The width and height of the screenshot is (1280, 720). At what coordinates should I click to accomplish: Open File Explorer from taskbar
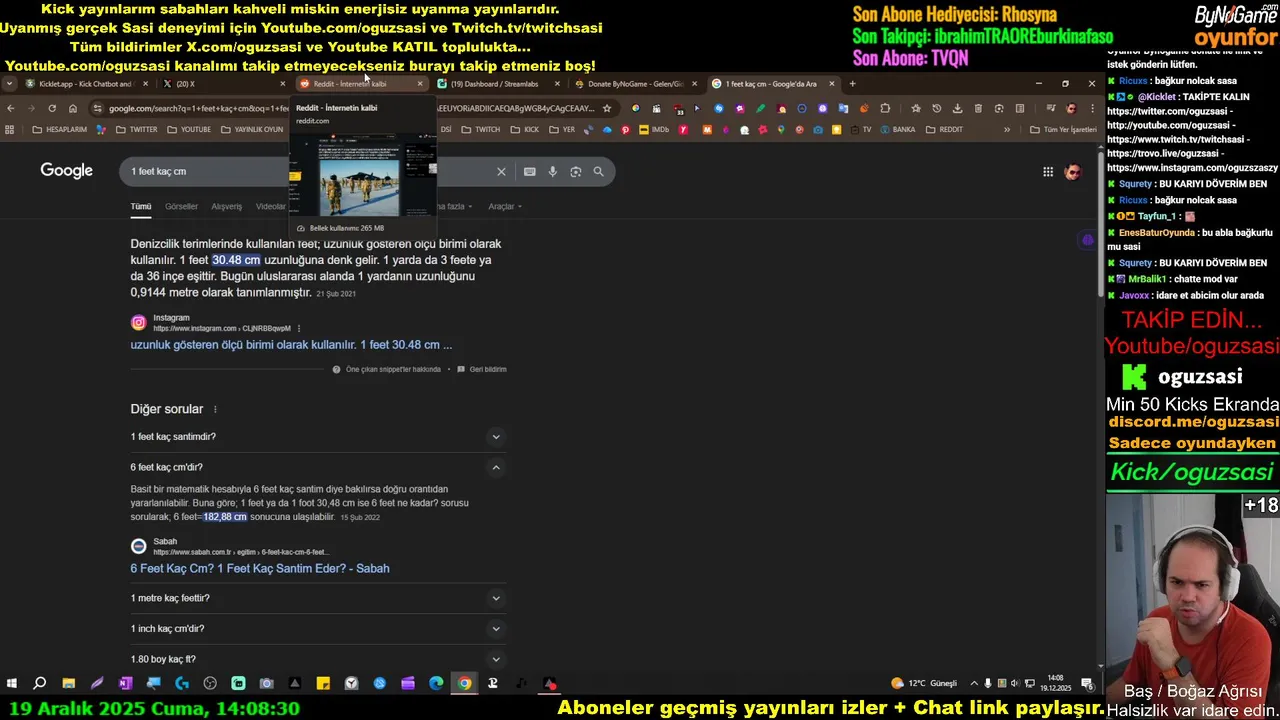[x=68, y=684]
